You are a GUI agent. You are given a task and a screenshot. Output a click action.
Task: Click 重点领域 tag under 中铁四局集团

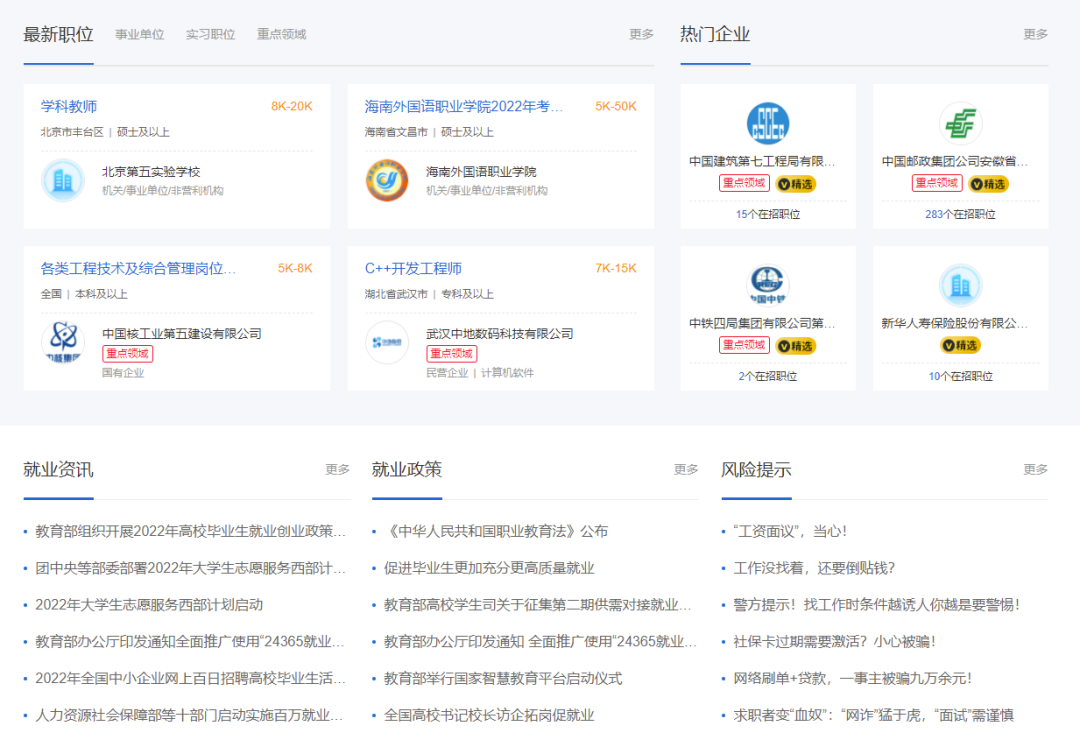point(745,345)
